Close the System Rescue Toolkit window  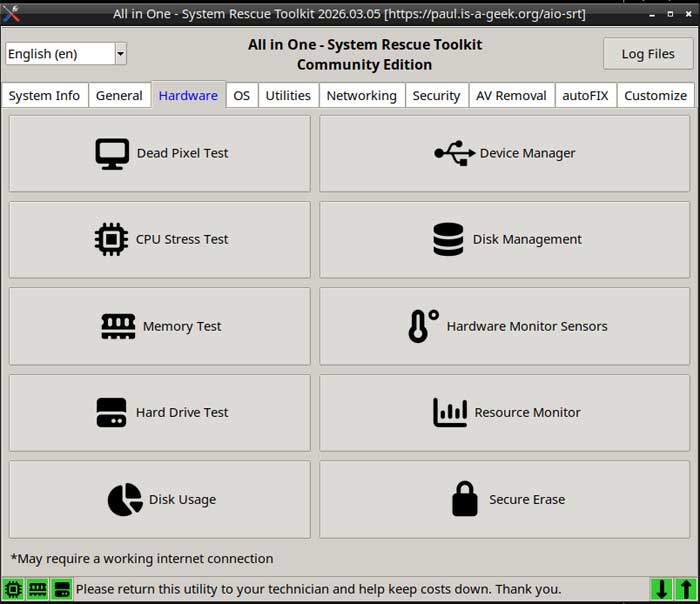click(x=688, y=14)
